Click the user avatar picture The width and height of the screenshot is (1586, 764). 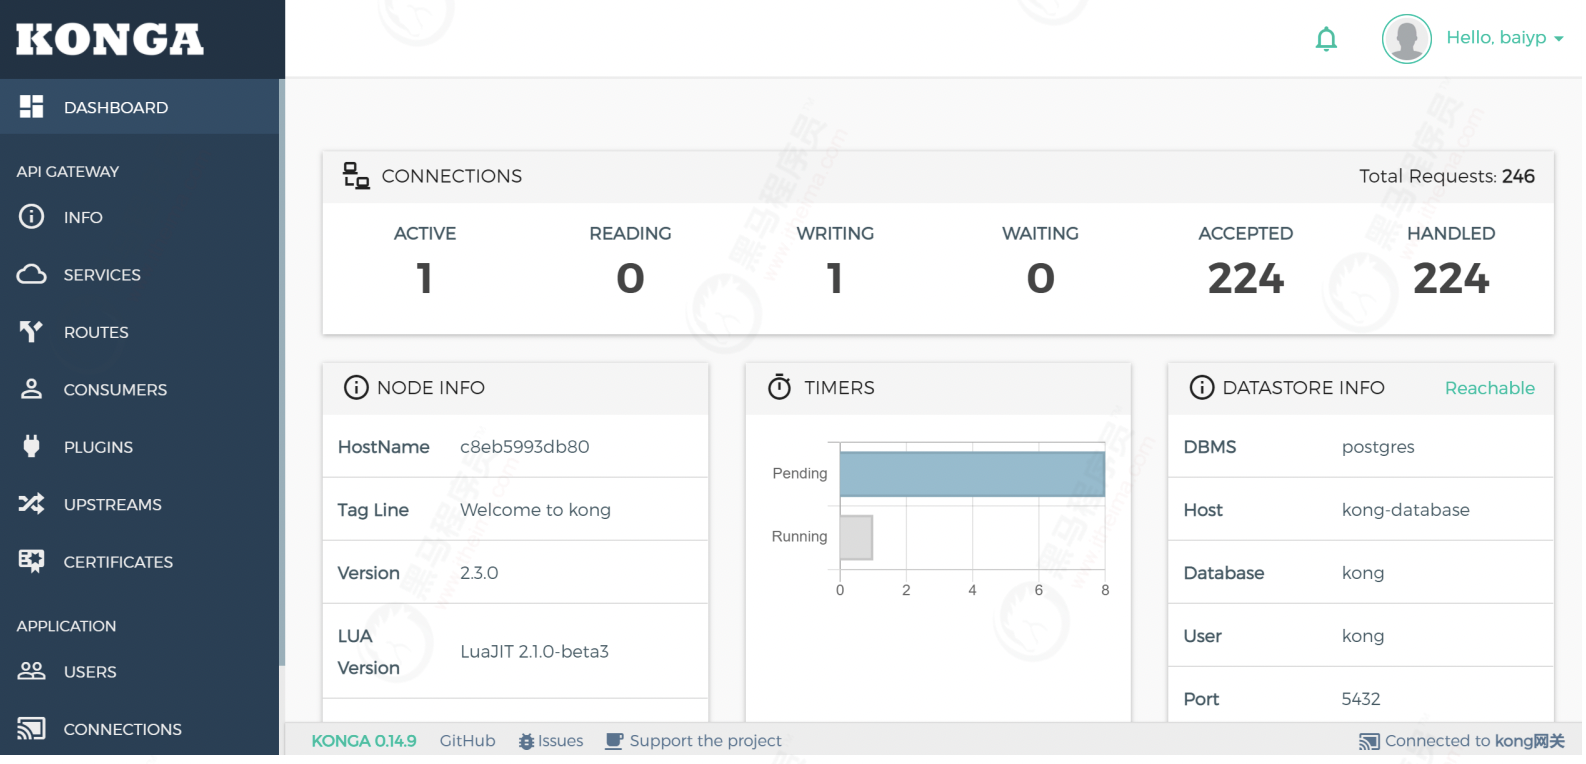pyautogui.click(x=1407, y=39)
